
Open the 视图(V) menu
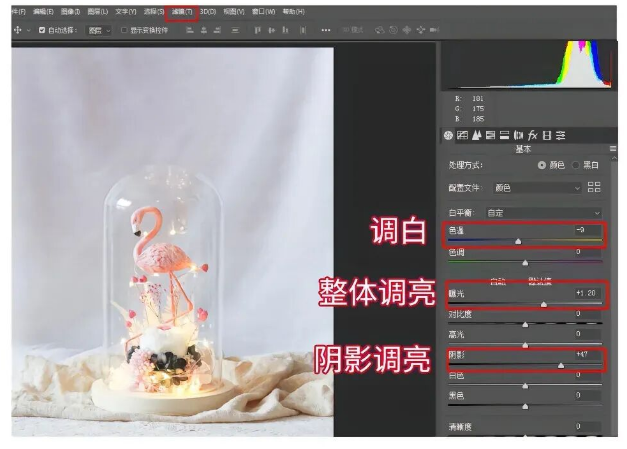click(x=234, y=12)
